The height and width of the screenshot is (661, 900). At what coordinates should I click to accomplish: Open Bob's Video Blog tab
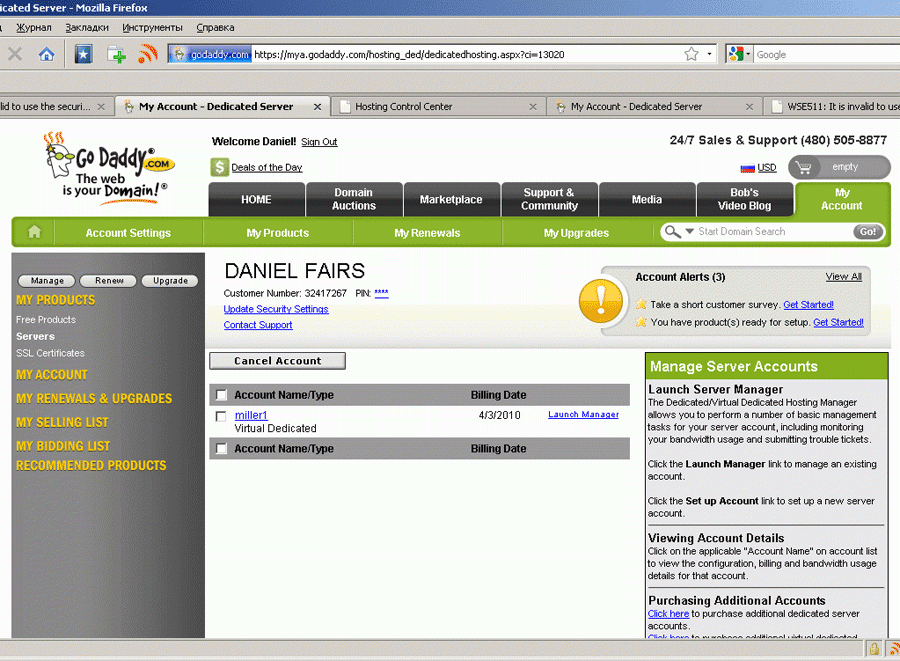pos(744,200)
